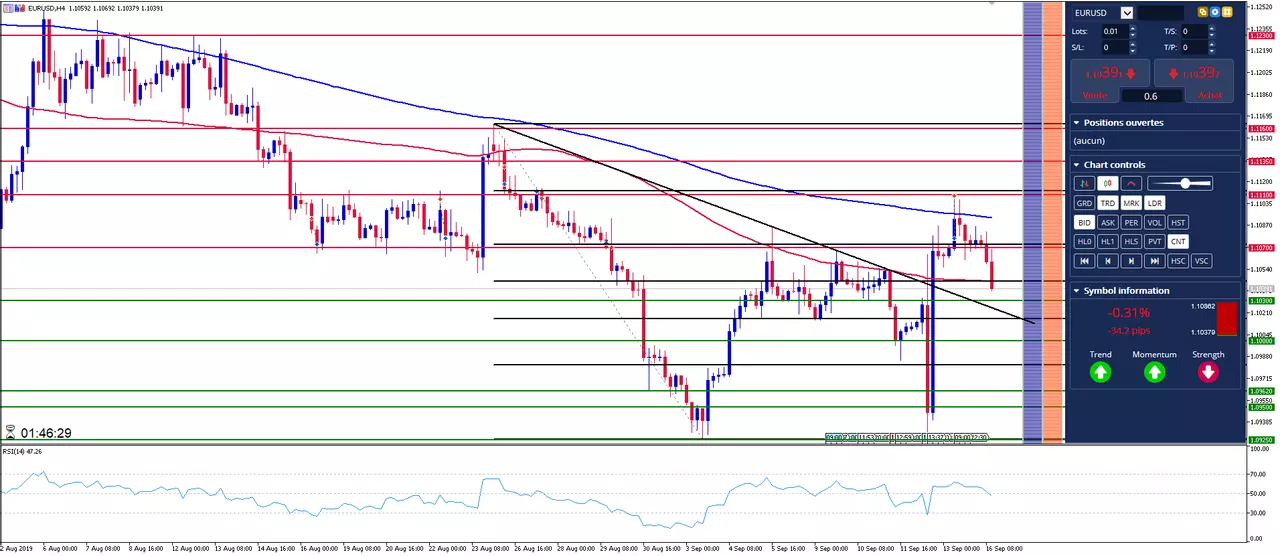This screenshot has width=1280, height=556.
Task: Jump chart to the beginning
Action: pyautogui.click(x=1084, y=261)
